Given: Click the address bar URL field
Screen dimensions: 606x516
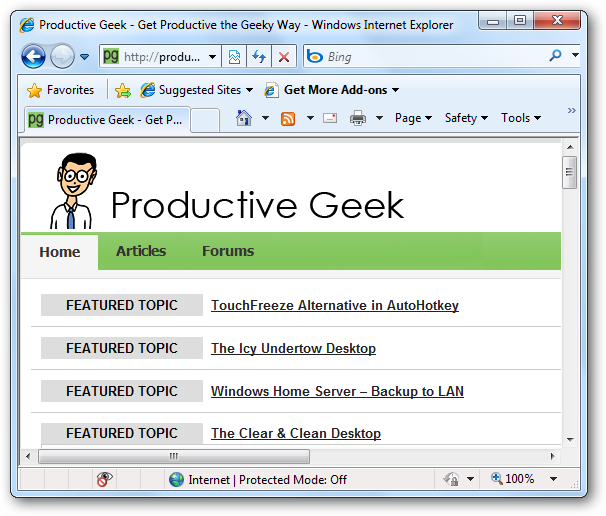Looking at the screenshot, I should click(x=162, y=57).
